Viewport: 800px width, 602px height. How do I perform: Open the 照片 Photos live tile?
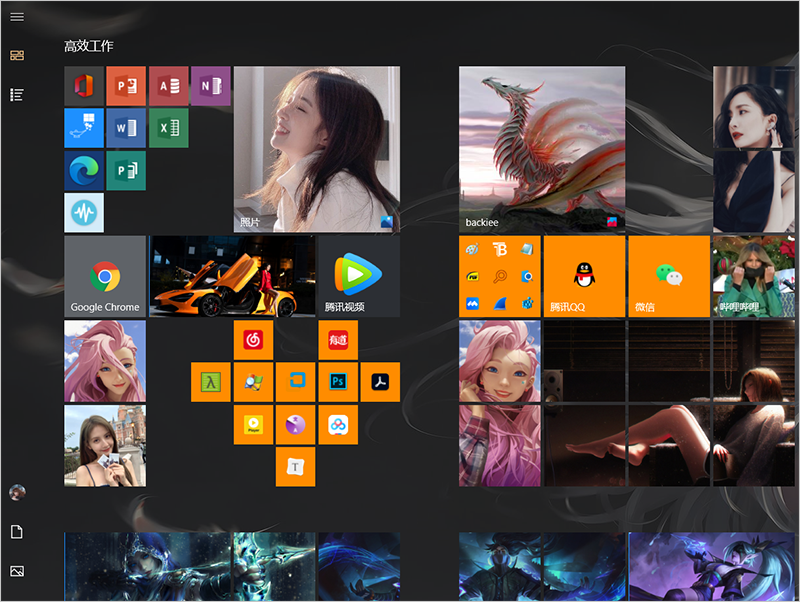316,149
